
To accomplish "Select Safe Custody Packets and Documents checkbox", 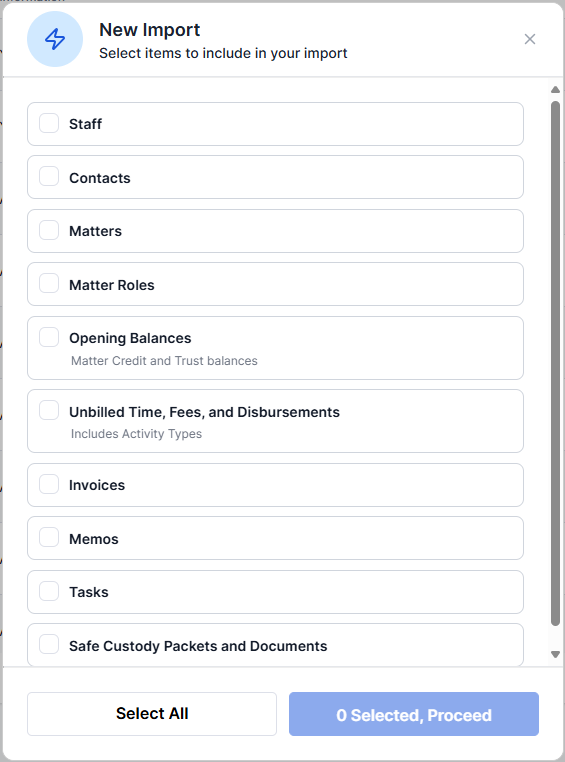I will coord(49,644).
